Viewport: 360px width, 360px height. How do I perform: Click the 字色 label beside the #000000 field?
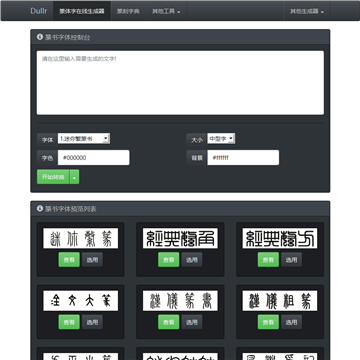tap(47, 158)
